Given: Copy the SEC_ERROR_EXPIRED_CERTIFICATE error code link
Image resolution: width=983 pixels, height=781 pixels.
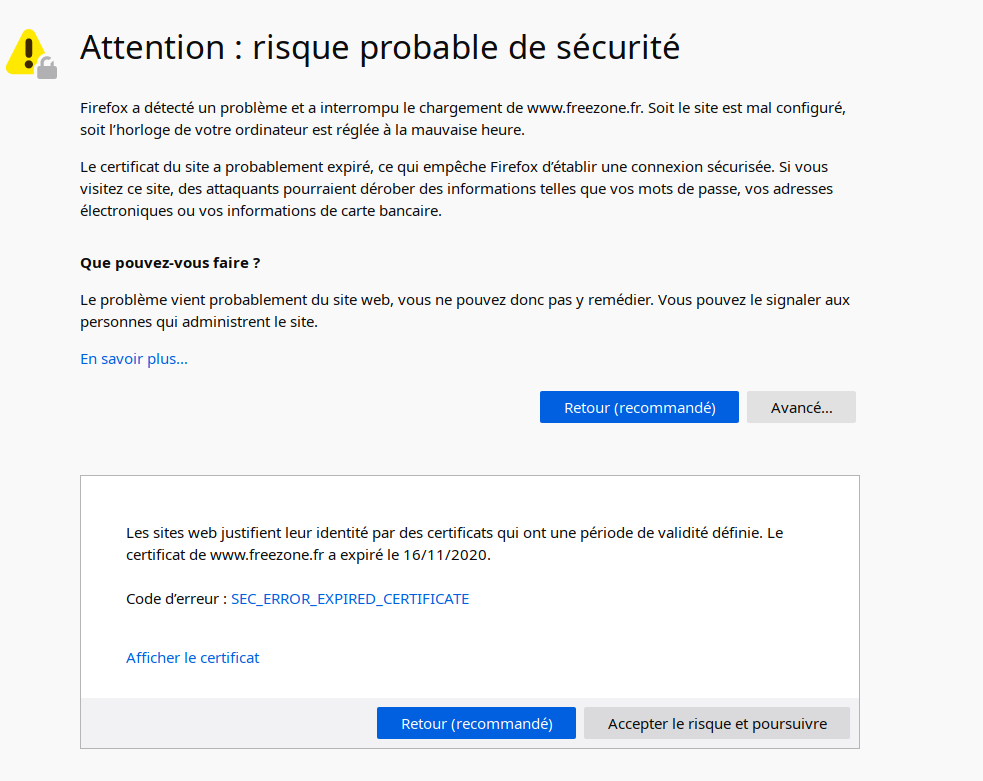Looking at the screenshot, I should [350, 599].
